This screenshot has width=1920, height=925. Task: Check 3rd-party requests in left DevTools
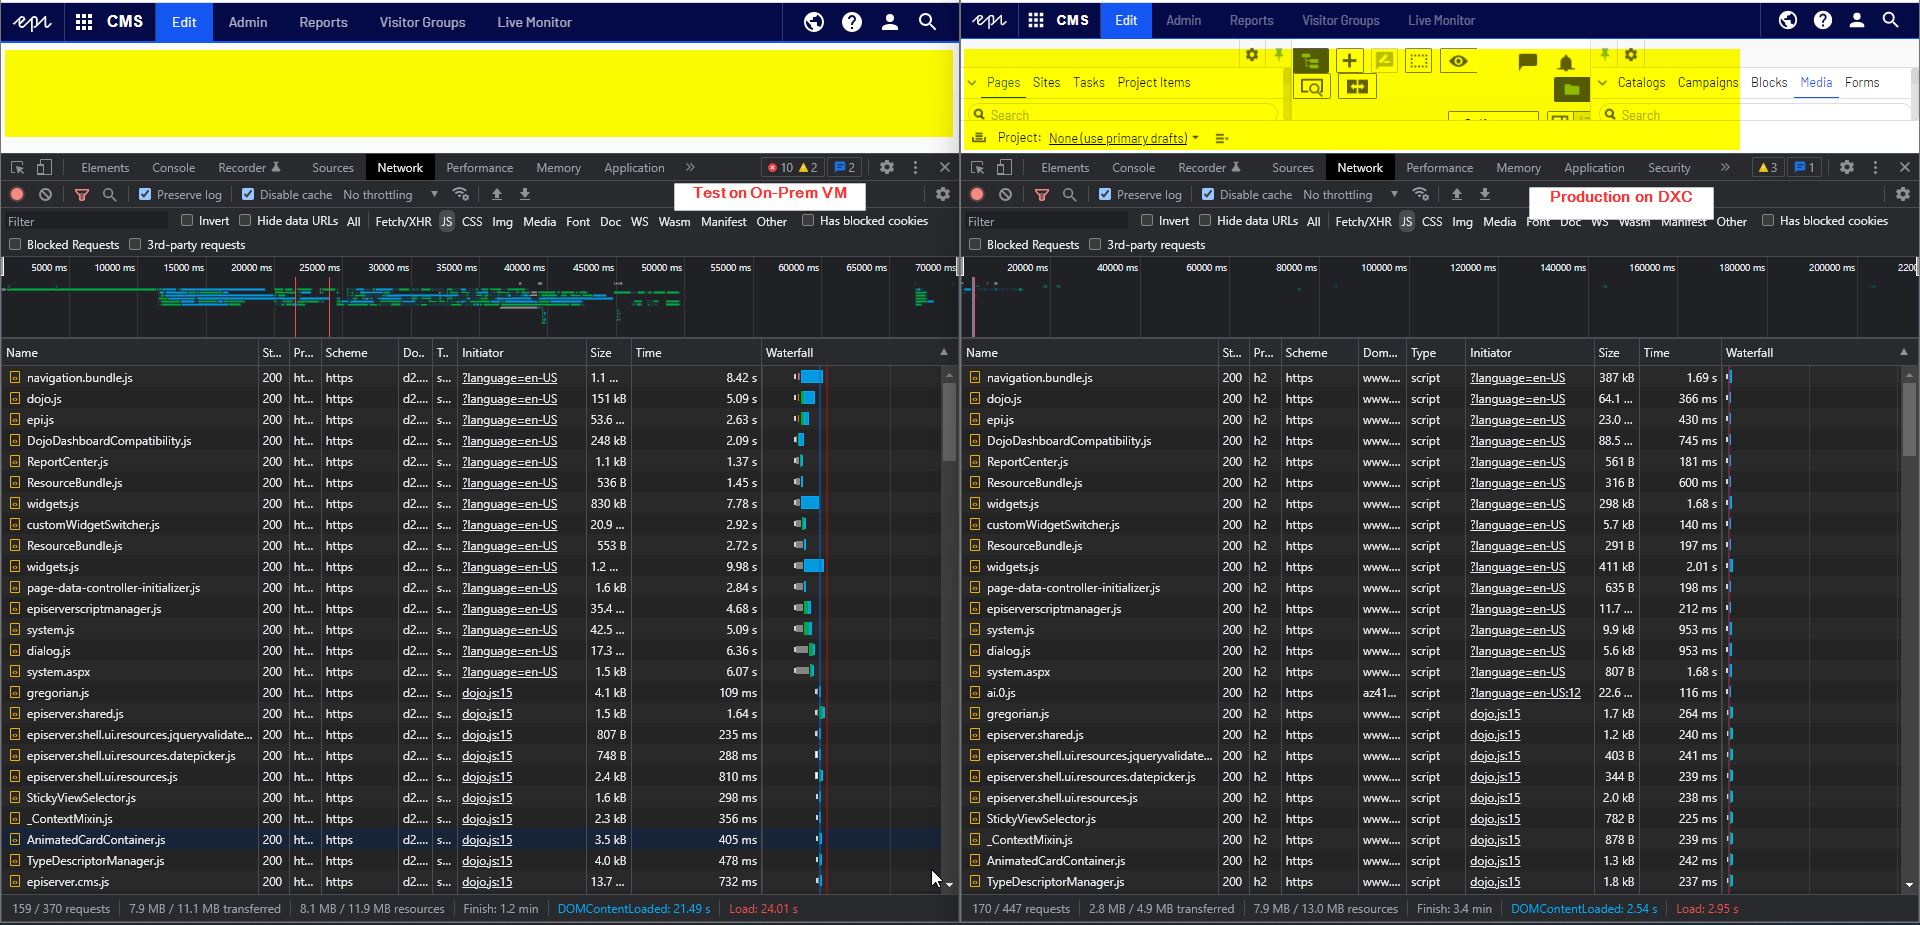(x=135, y=245)
